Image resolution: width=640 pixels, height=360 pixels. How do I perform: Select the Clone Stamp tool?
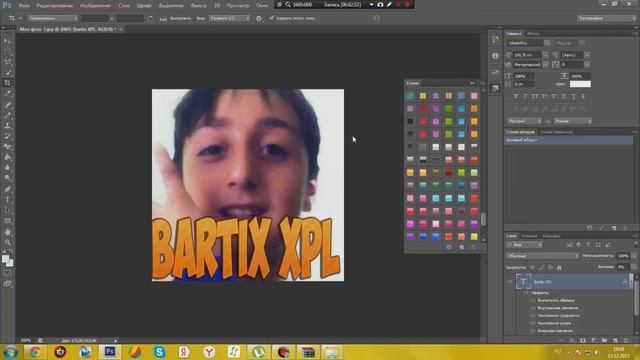click(7, 126)
